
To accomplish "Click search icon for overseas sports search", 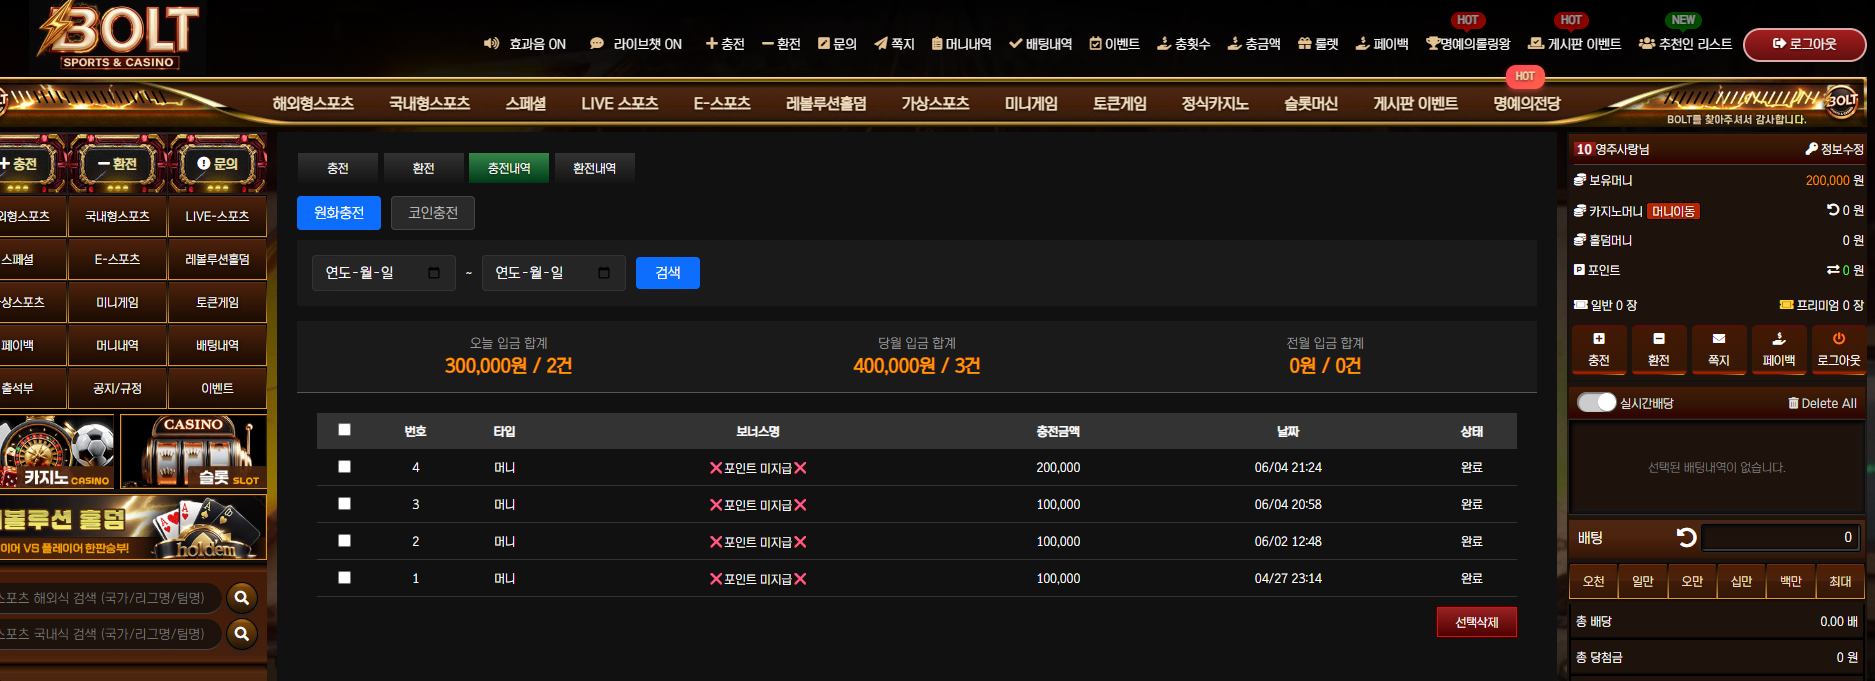I will (x=241, y=598).
